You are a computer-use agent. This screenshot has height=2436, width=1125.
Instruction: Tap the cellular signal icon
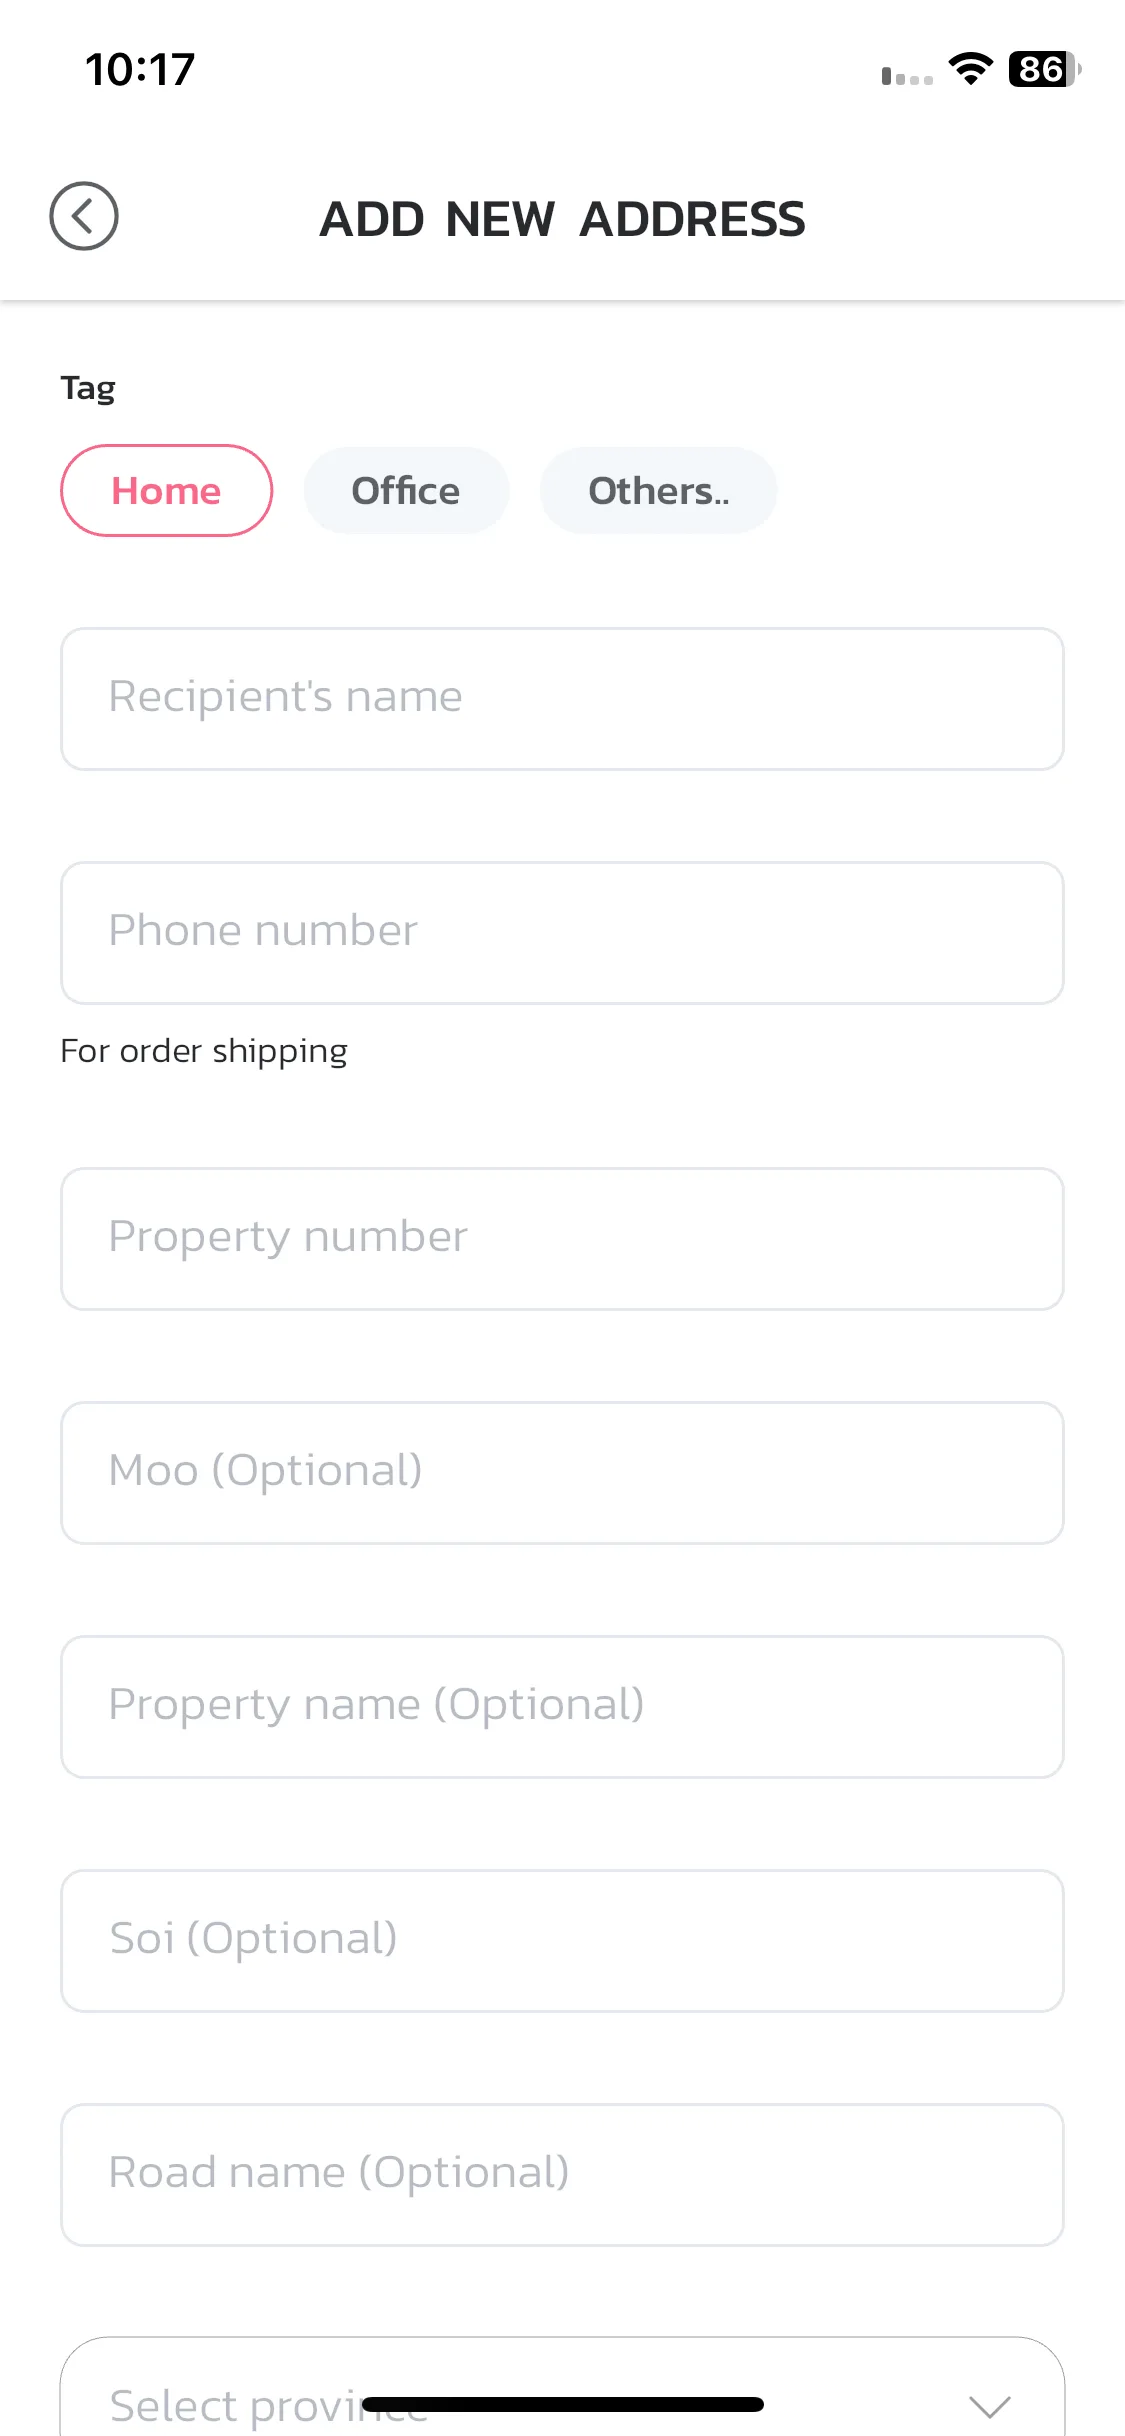tap(907, 76)
